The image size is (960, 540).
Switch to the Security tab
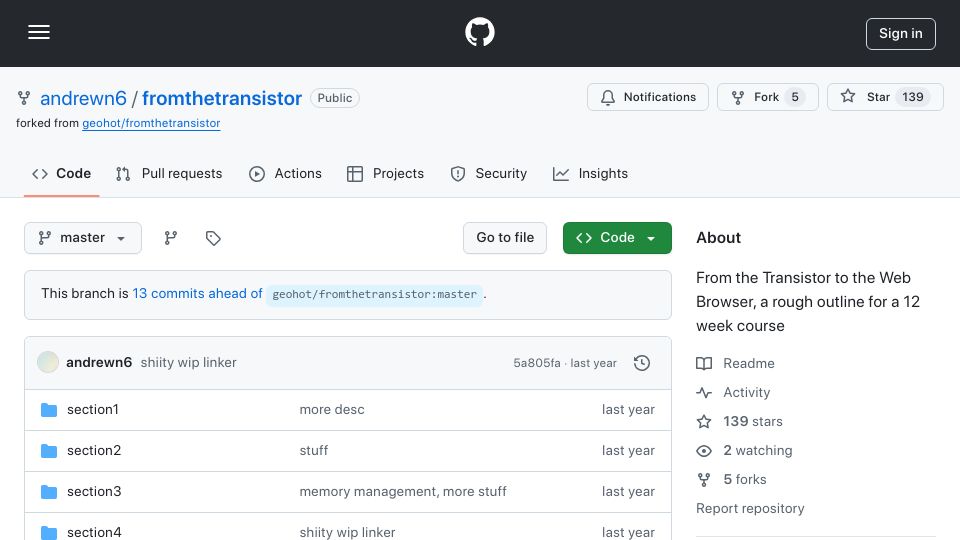click(x=489, y=174)
